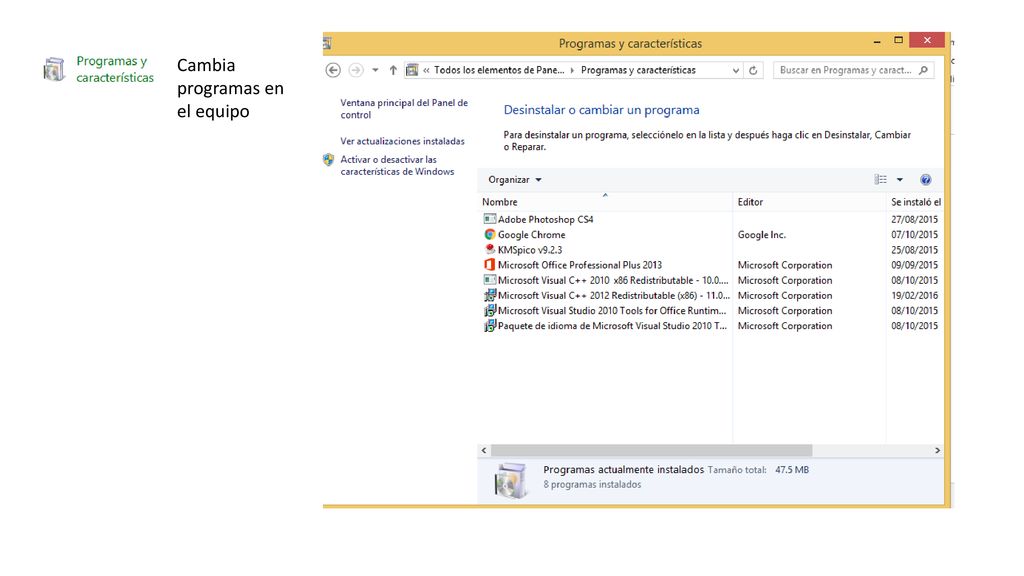Click the horizontal scrollbar right arrow
Image resolution: width=1024 pixels, height=576 pixels.
[937, 450]
